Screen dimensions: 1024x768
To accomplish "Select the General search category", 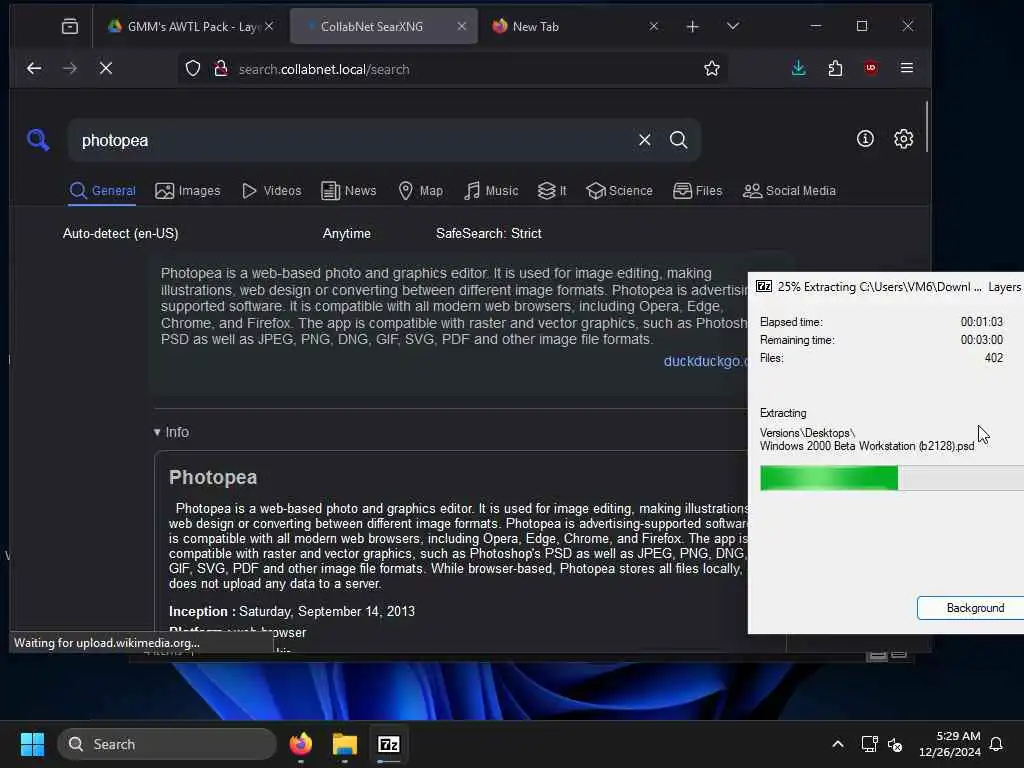I will click(103, 191).
